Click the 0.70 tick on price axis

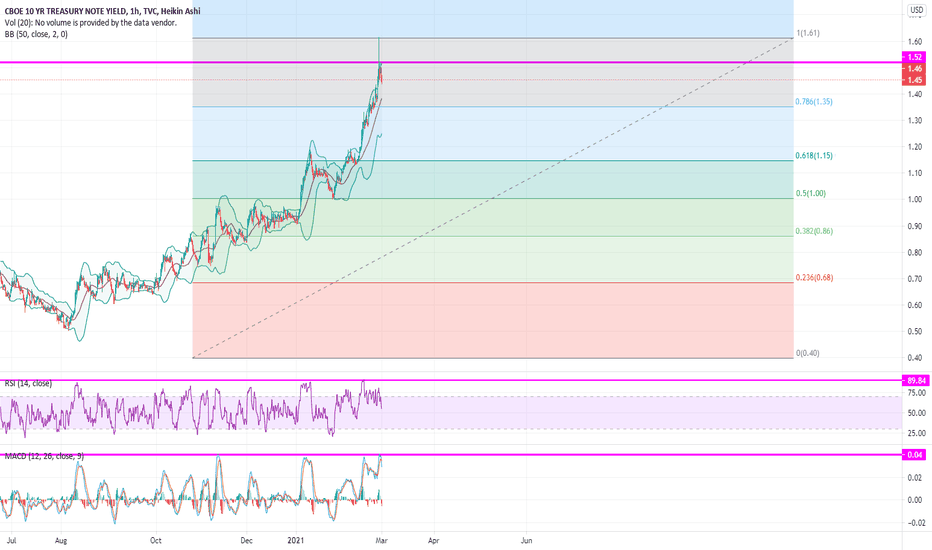(915, 279)
